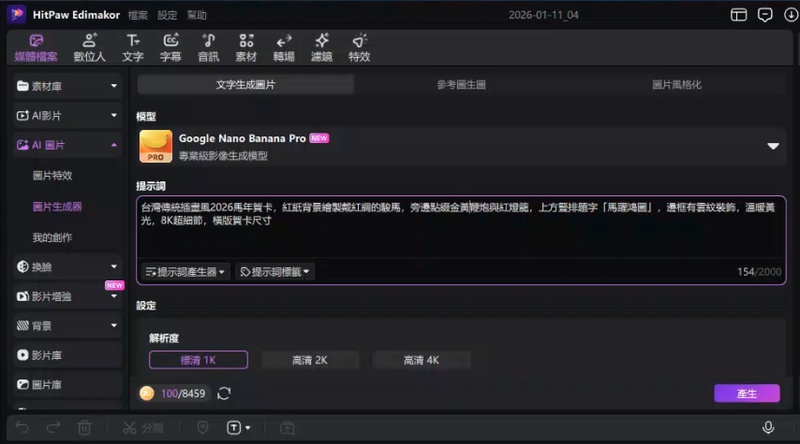Click the text T tool in bottom toolbar
800x444 pixels.
coord(234,428)
